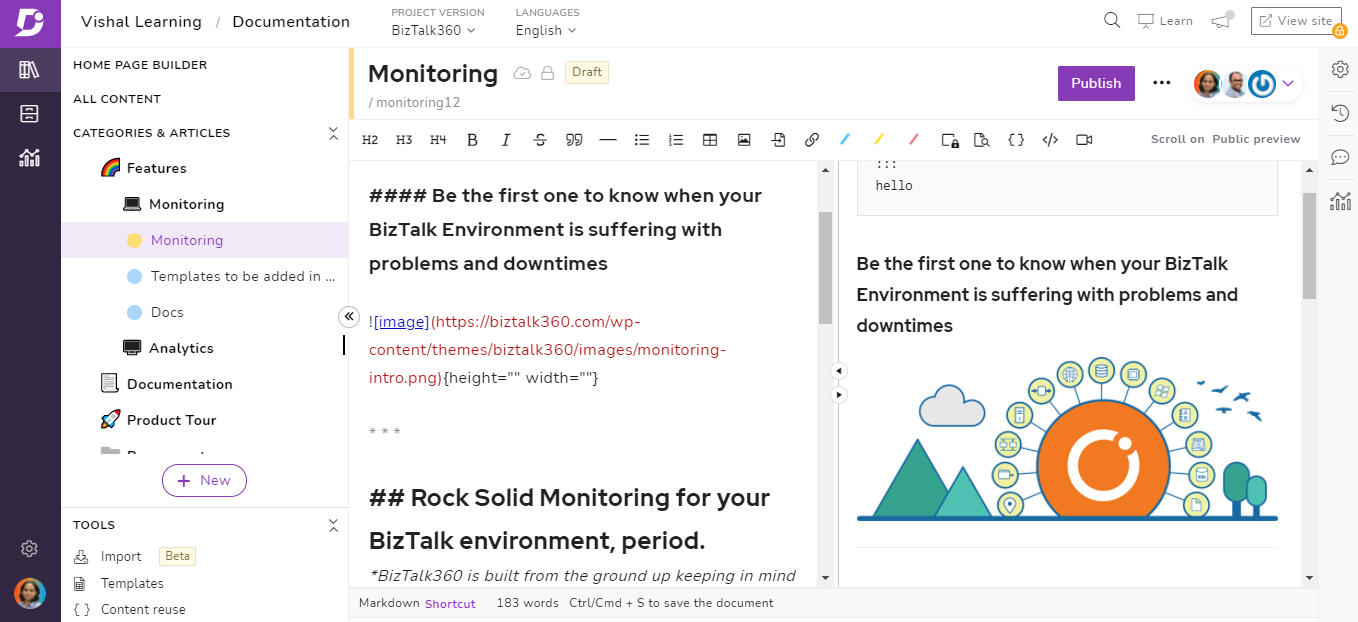The width and height of the screenshot is (1358, 622).
Task: Collapse the TOOLS section
Action: pos(334,525)
